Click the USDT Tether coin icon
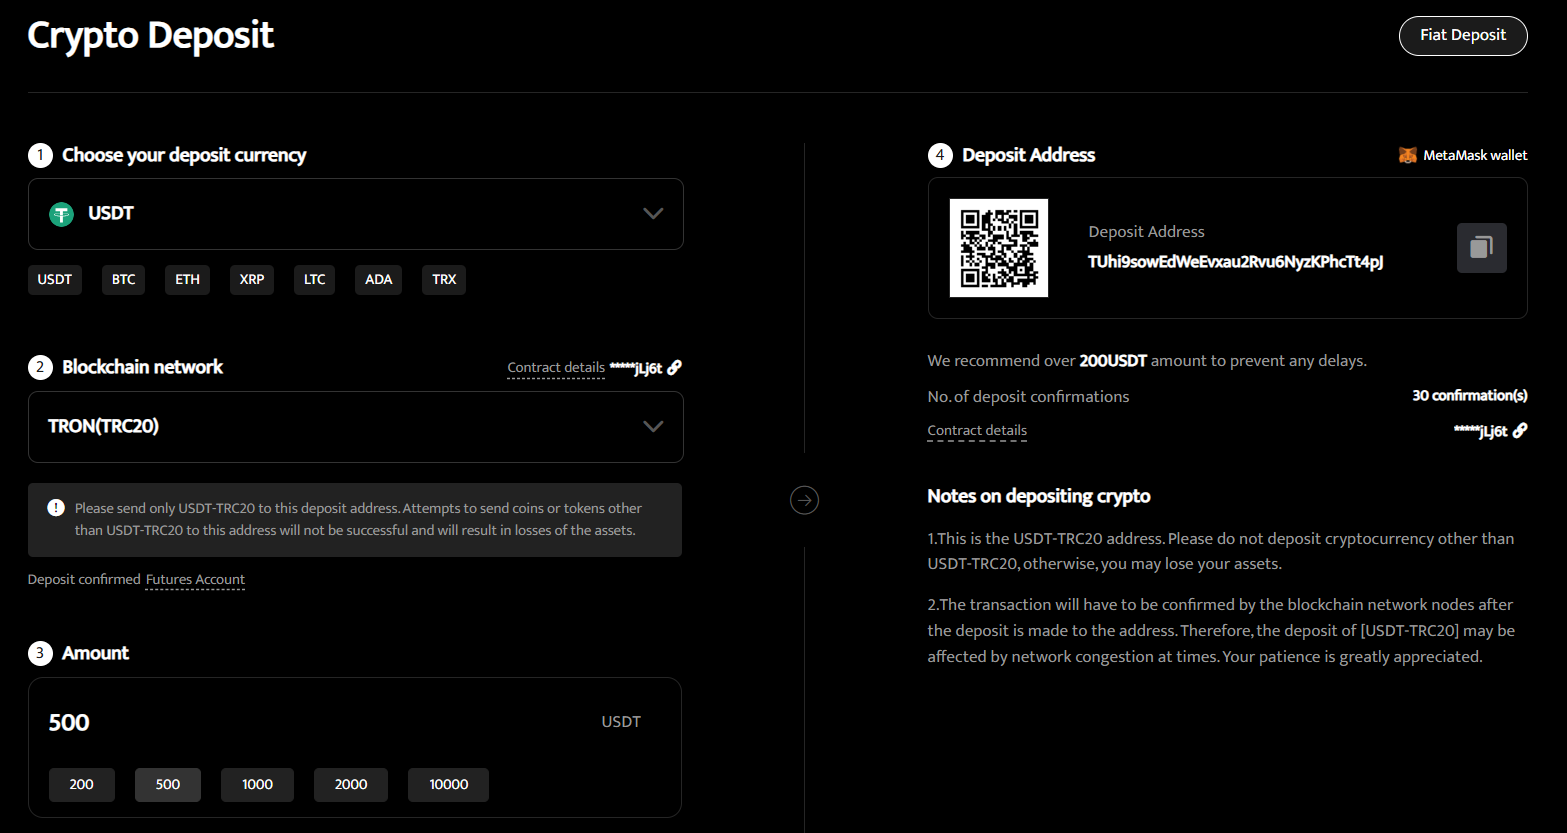 tap(62, 214)
